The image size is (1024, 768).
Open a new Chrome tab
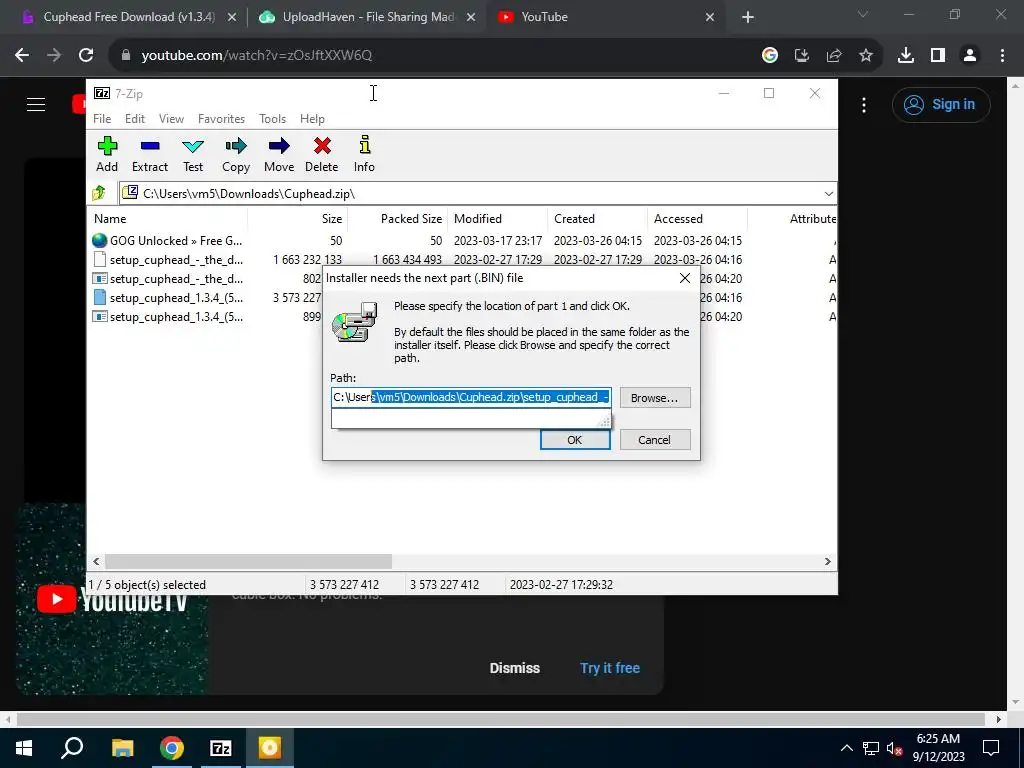(x=748, y=18)
